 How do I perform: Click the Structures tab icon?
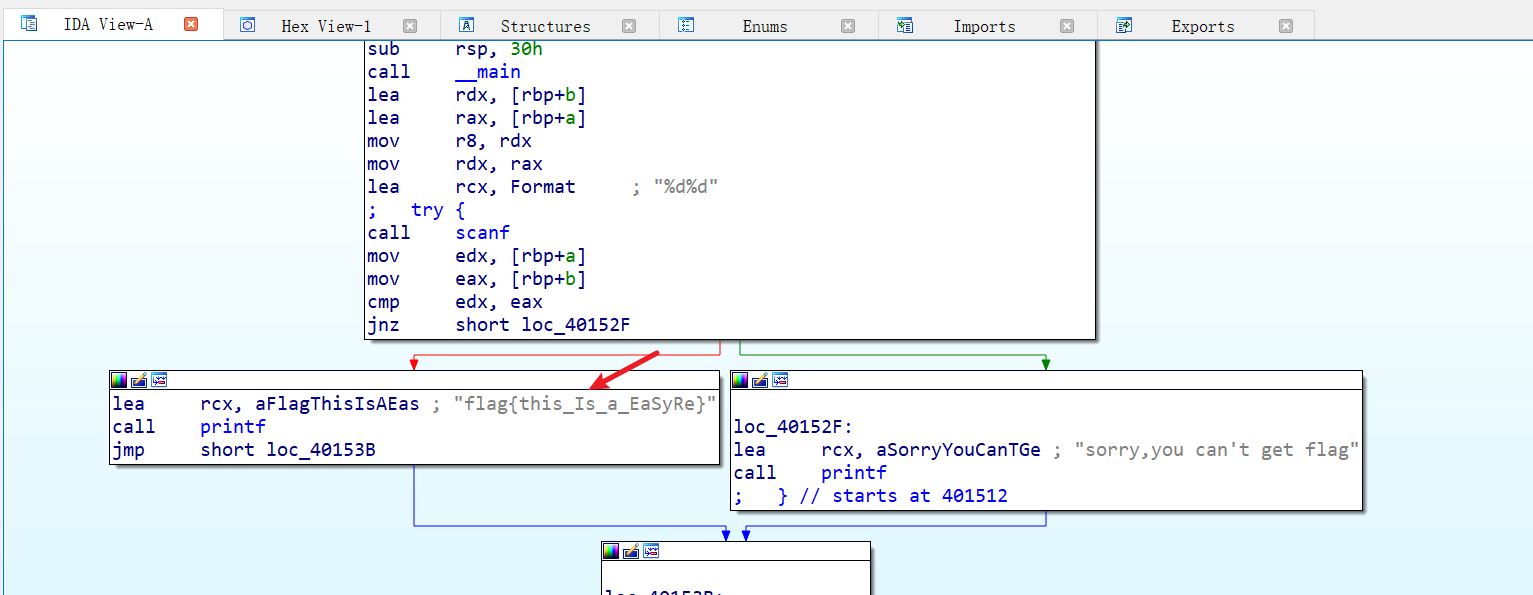(x=466, y=25)
